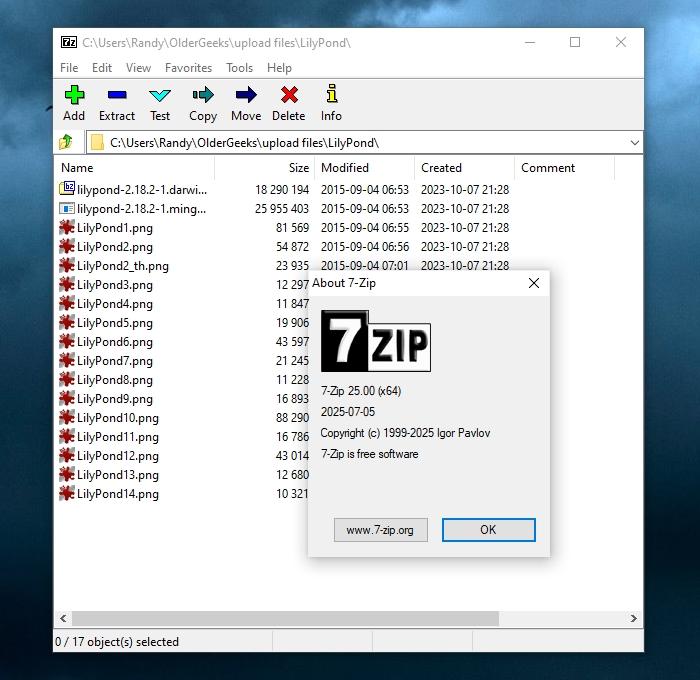Select the Copy toolbar icon
The image size is (700, 680).
click(203, 95)
